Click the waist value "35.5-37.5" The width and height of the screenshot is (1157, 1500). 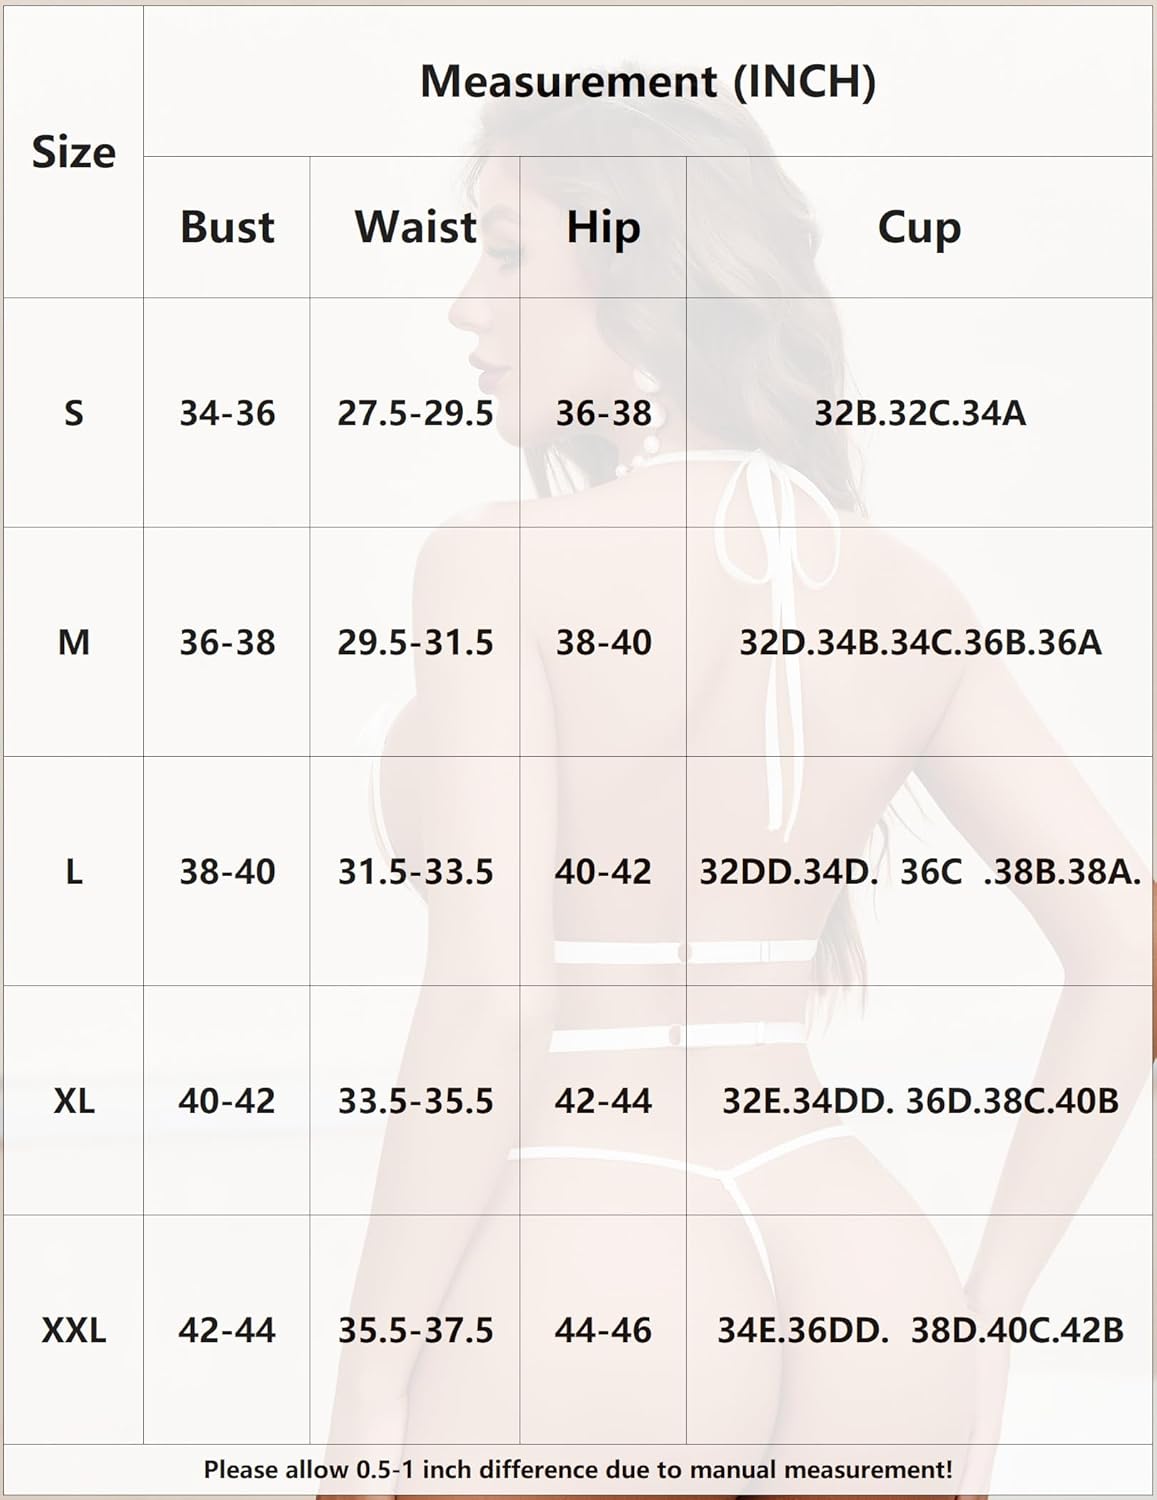click(x=415, y=1330)
